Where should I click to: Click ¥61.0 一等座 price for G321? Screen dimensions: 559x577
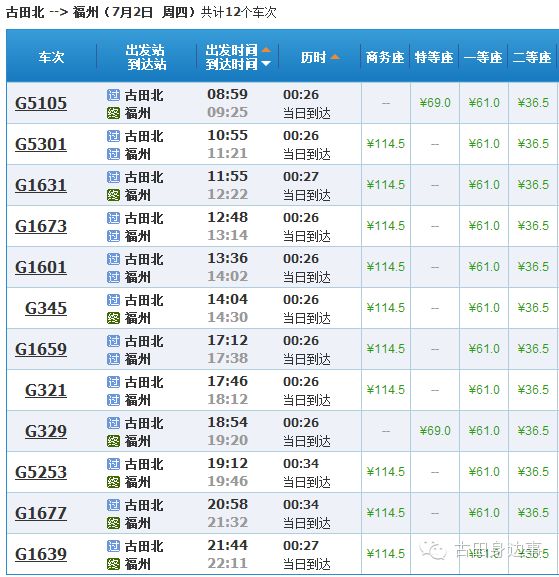(x=484, y=390)
